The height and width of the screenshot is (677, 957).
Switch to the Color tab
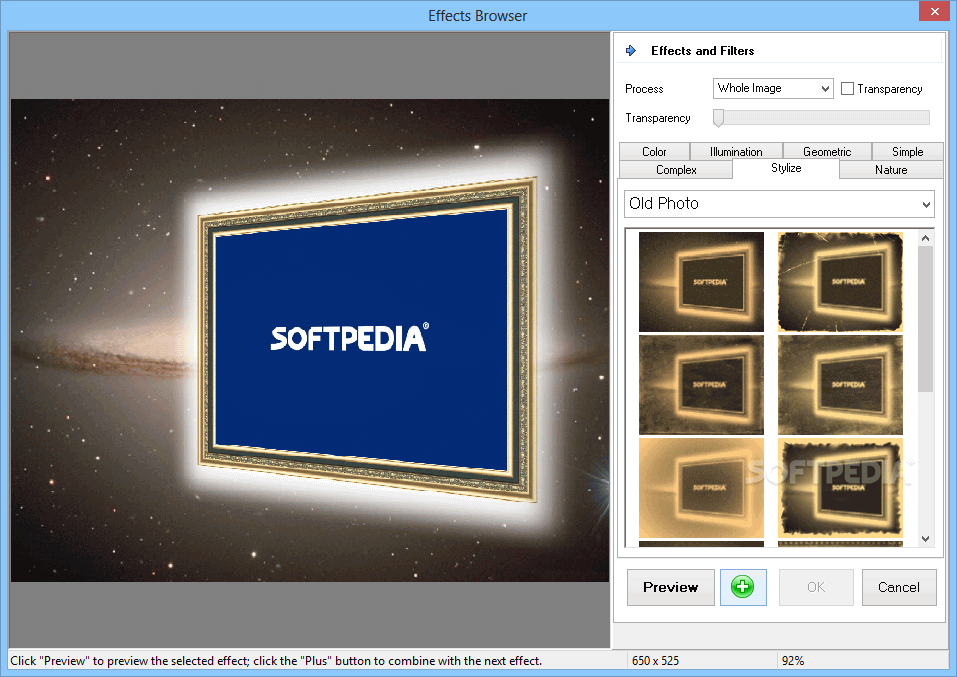(x=654, y=151)
